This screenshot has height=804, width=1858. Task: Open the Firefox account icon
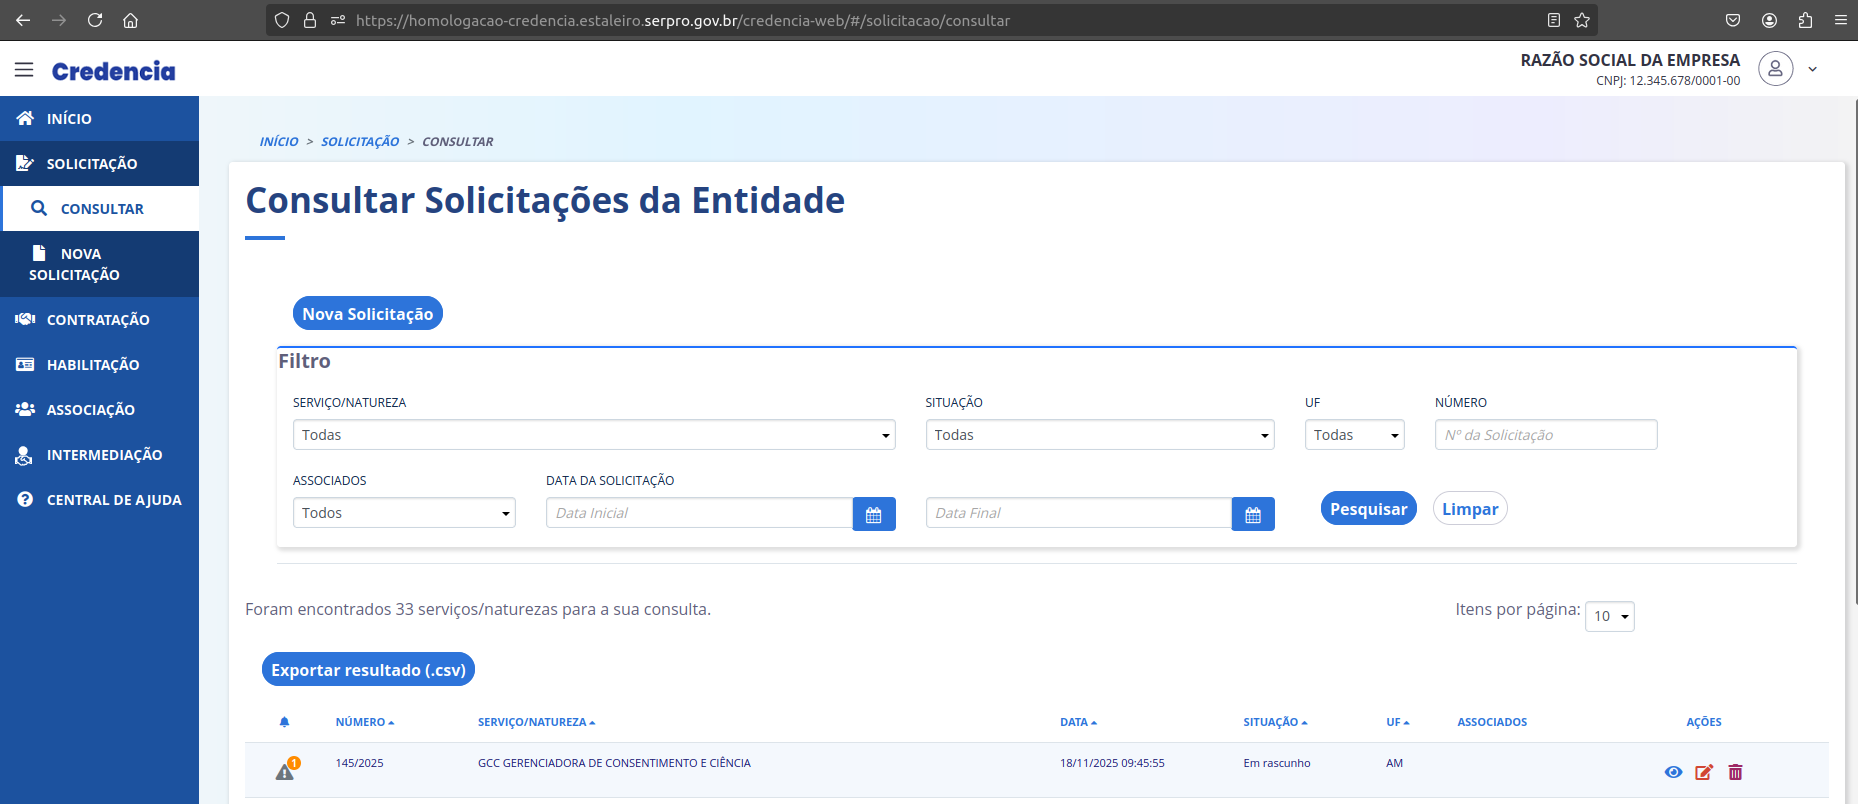[1769, 20]
